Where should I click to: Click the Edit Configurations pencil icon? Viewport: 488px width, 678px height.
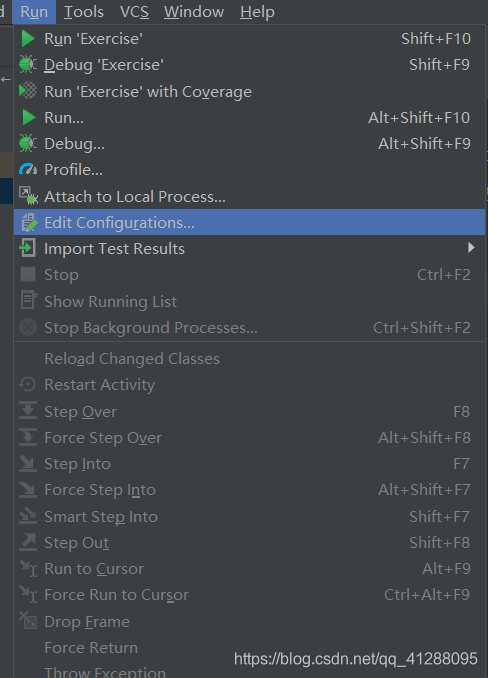pyautogui.click(x=29, y=222)
